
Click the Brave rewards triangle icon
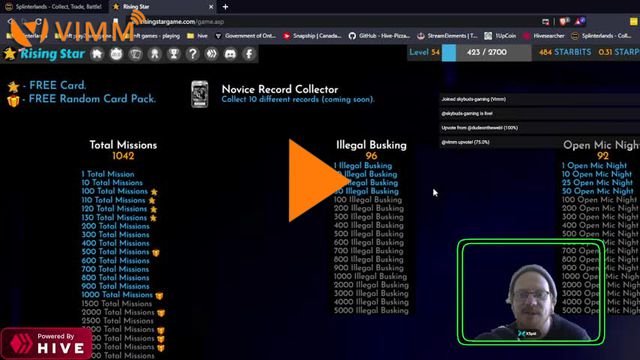coord(580,21)
